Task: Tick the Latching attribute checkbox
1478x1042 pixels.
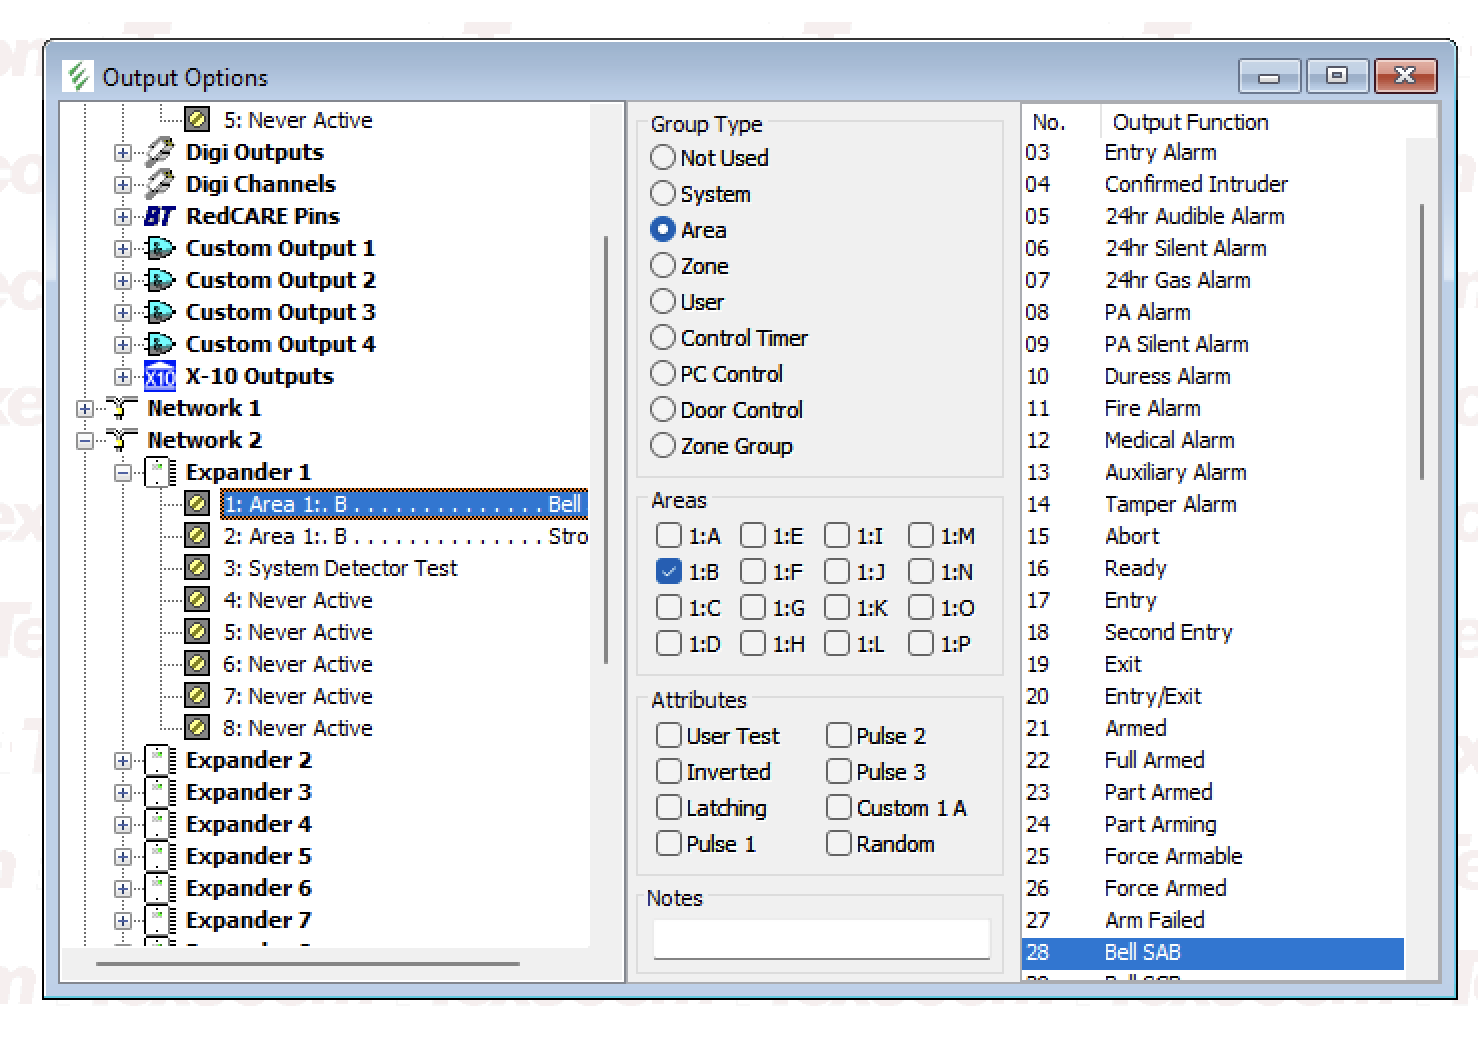Action: tap(668, 808)
